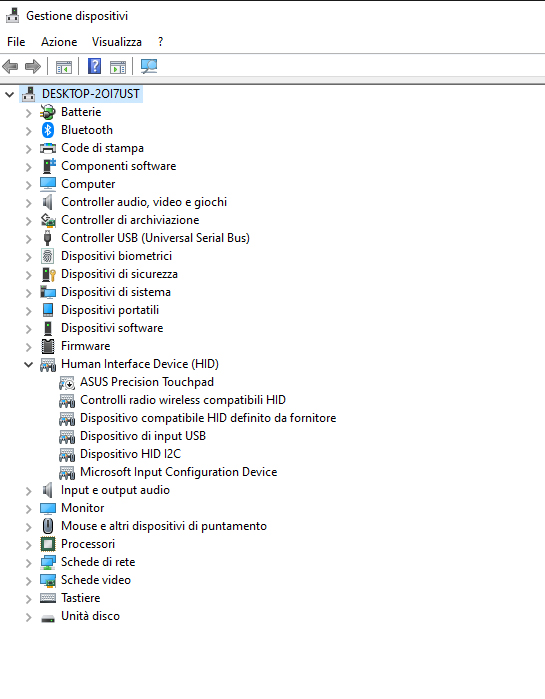Open the Azione menu

pyautogui.click(x=59, y=42)
